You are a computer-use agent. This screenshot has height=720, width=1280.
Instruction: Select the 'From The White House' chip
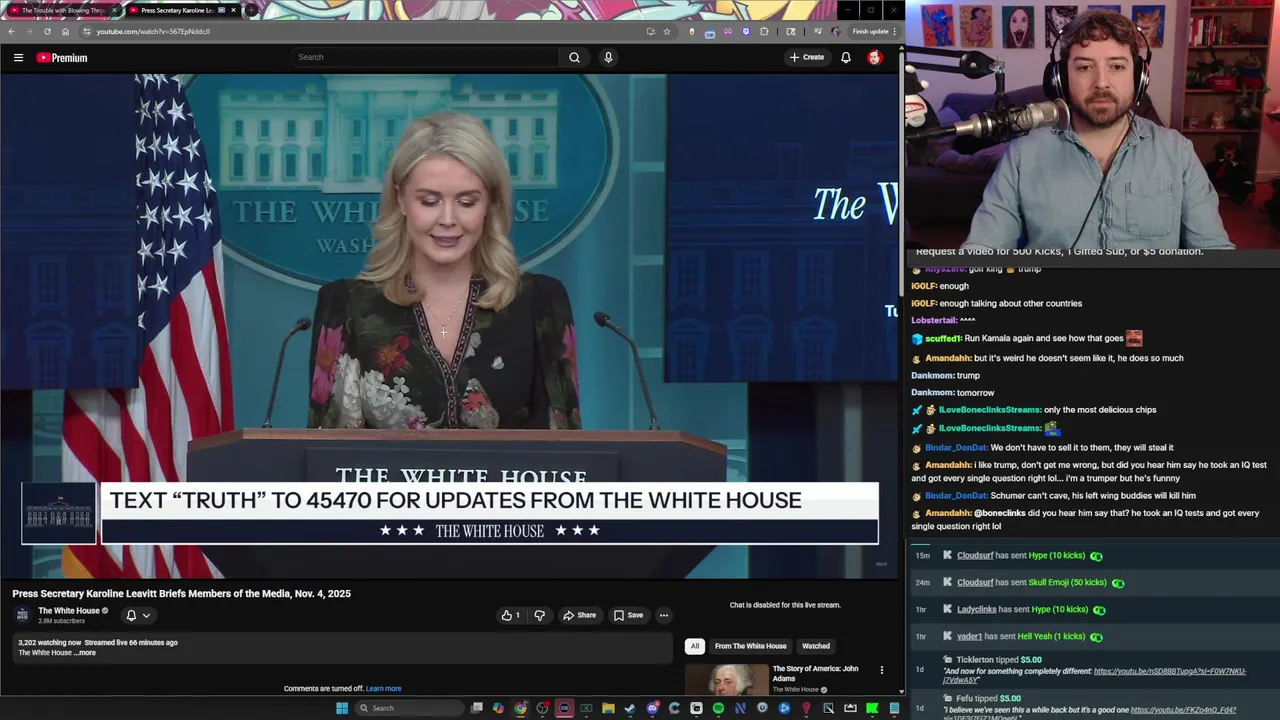[x=751, y=646]
